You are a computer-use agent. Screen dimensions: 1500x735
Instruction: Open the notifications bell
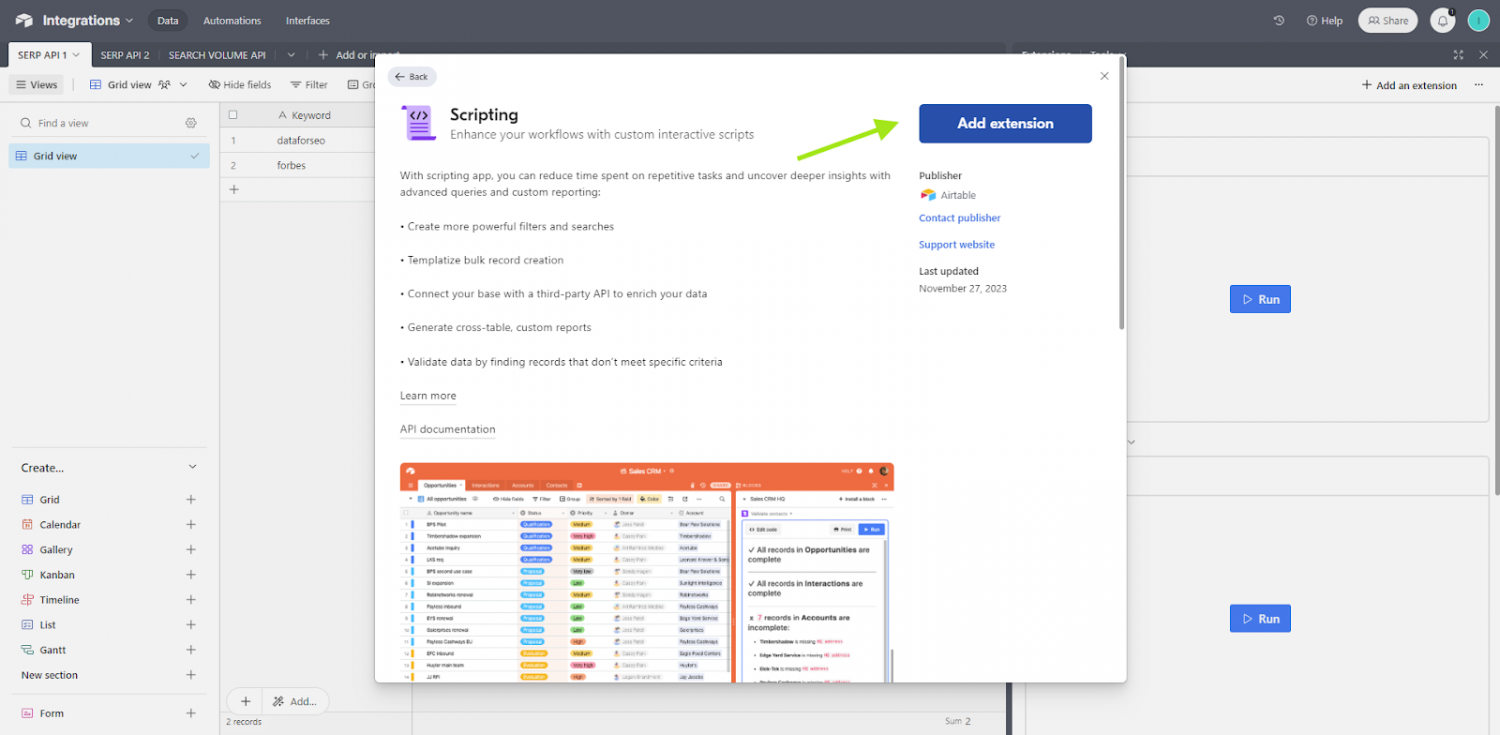(x=1441, y=20)
